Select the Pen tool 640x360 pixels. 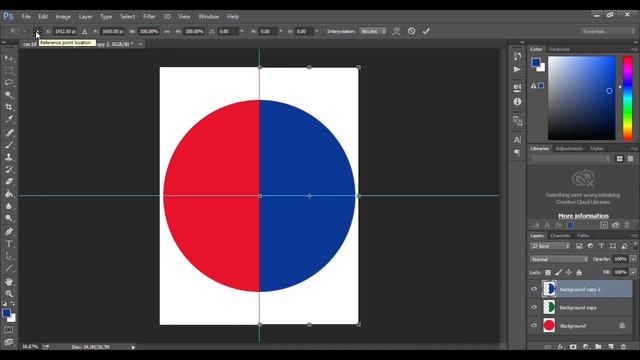pyautogui.click(x=9, y=231)
